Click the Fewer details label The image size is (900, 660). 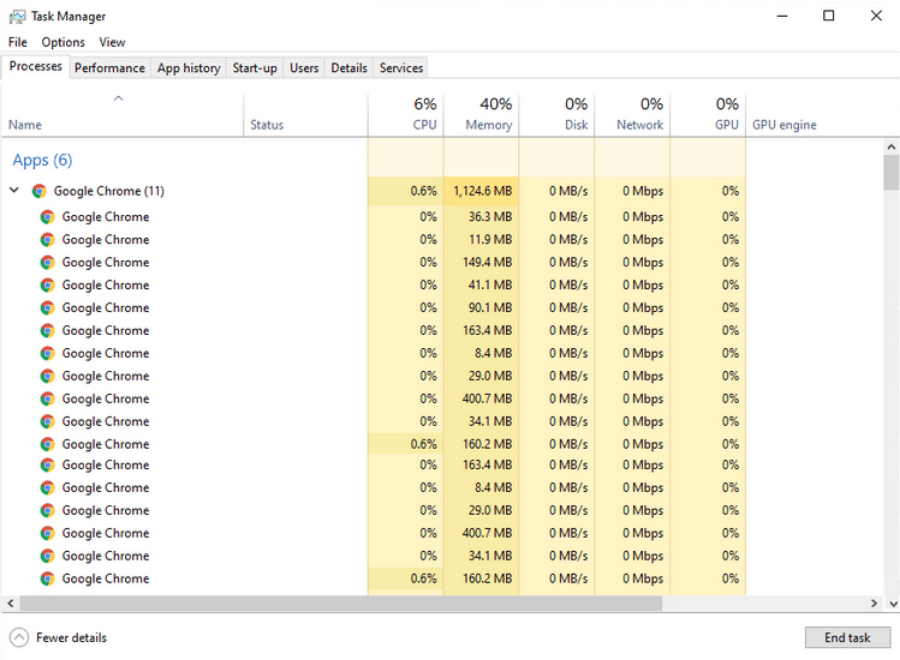pos(72,638)
